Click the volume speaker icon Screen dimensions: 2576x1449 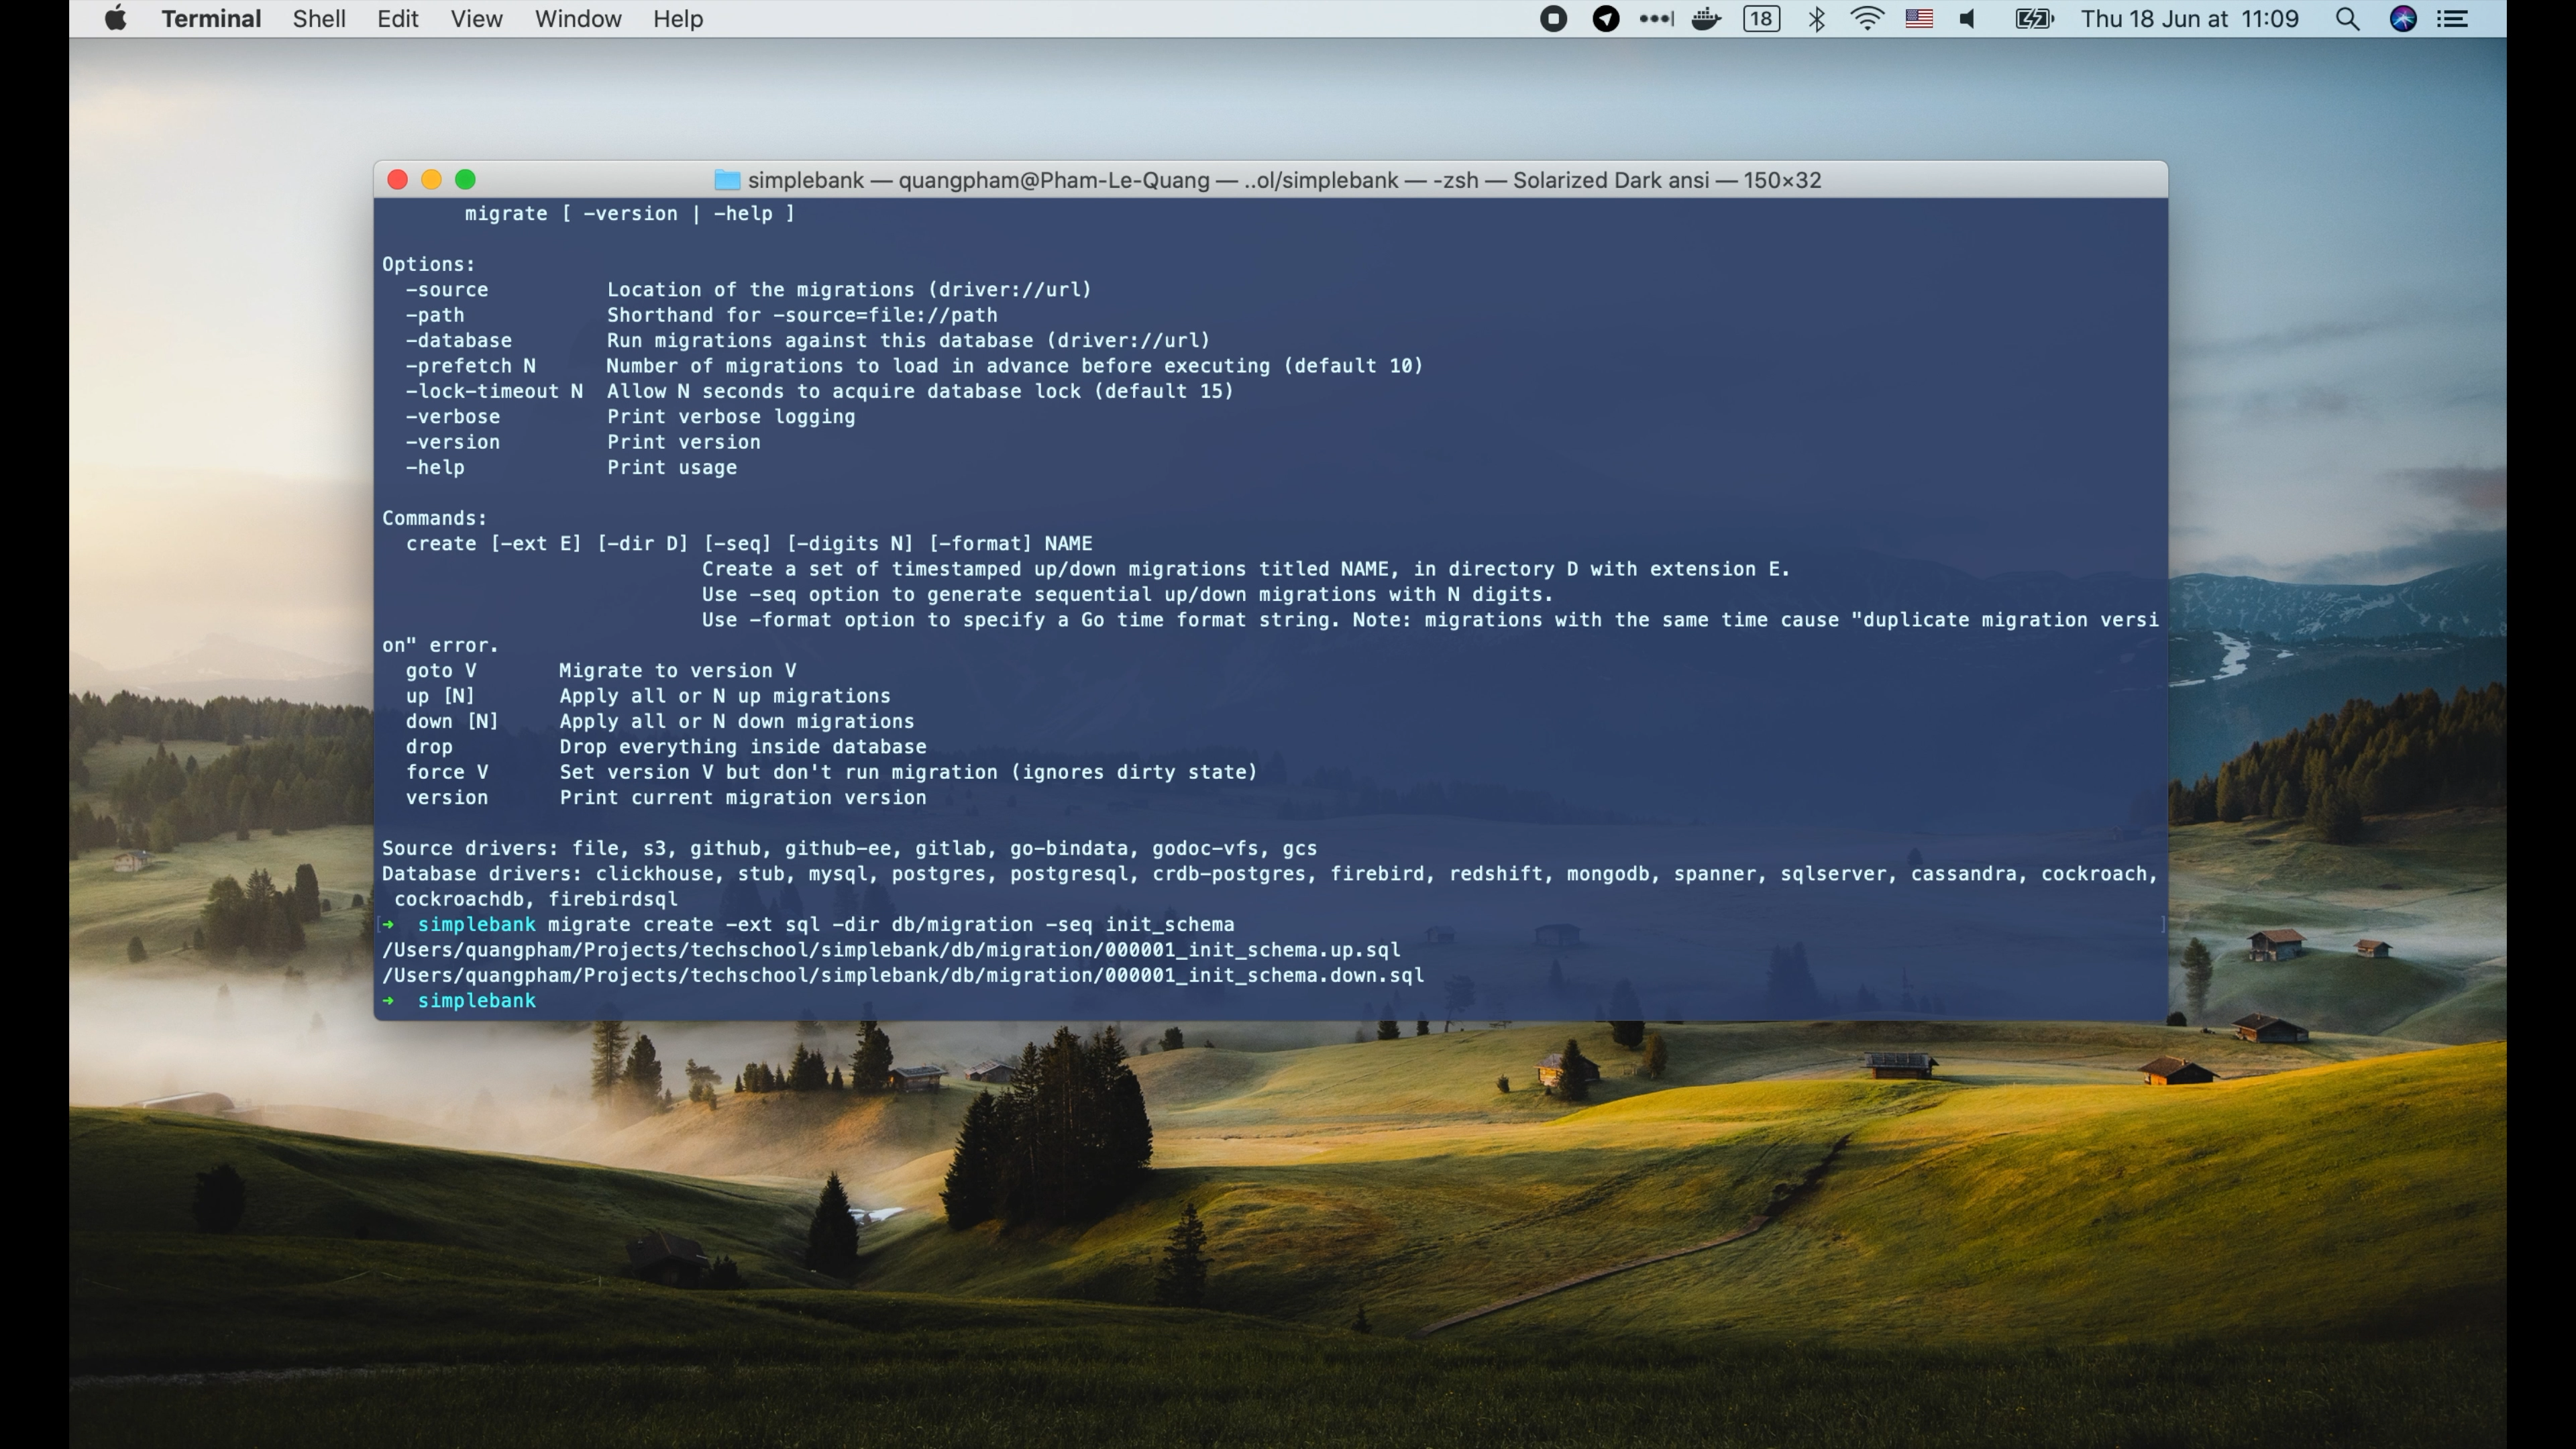(x=1967, y=19)
